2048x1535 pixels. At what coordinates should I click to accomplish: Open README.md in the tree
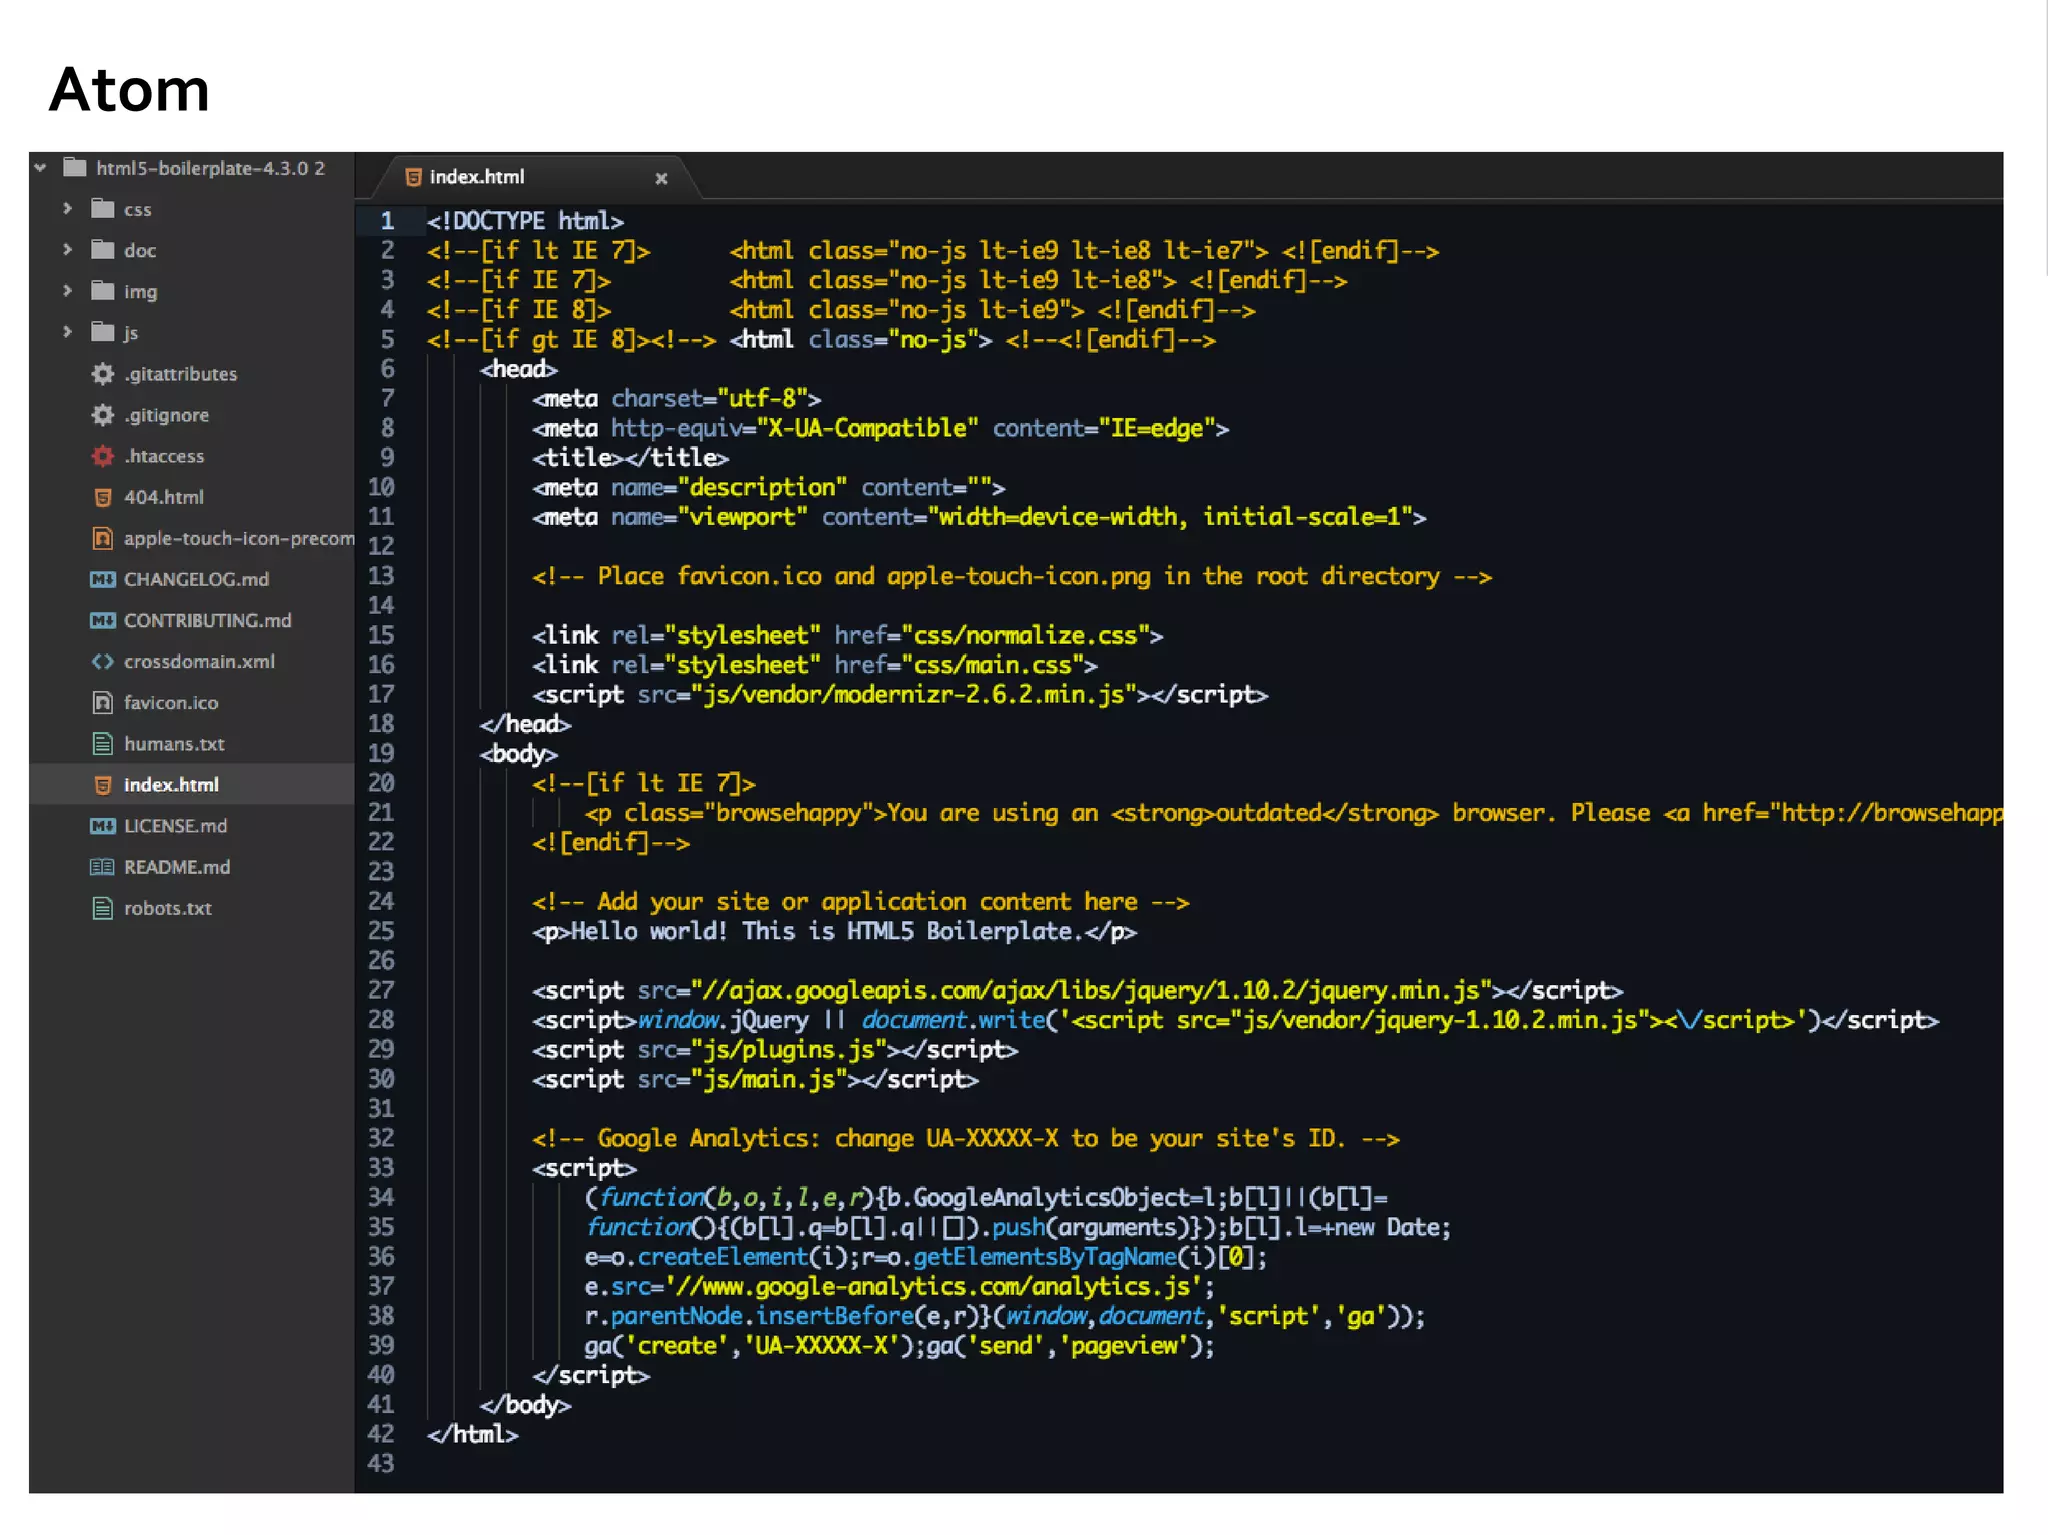click(x=177, y=867)
